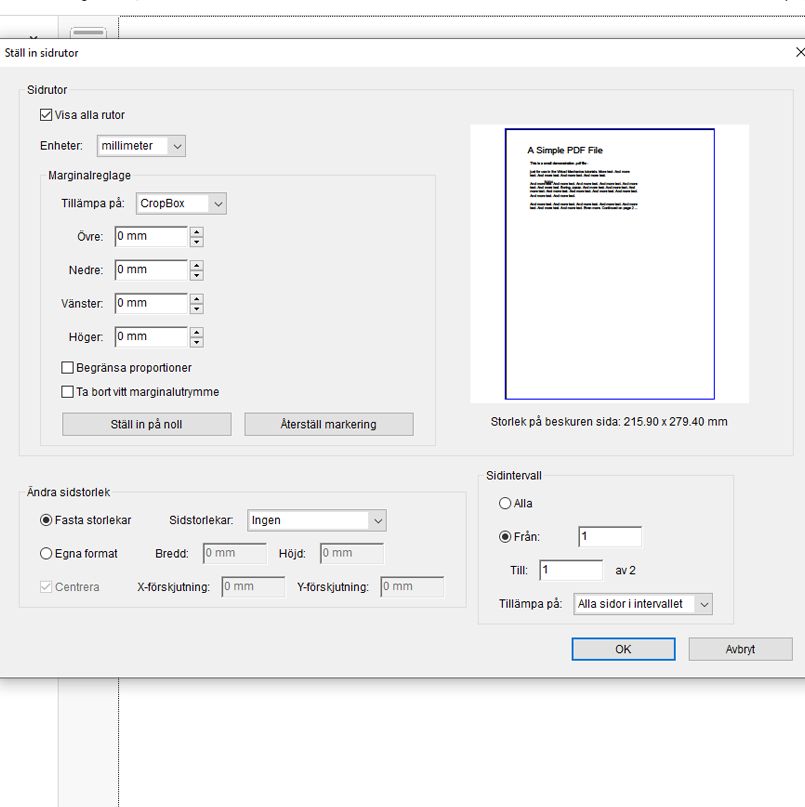Confirm changes with OK
The image size is (805, 807).
click(x=622, y=648)
